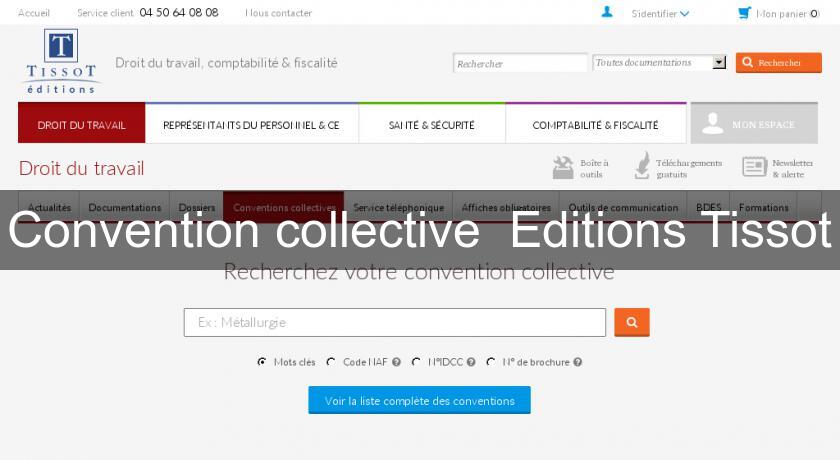This screenshot has height=460, width=840.
Task: Expand the S'identifier login dropdown
Action: pyautogui.click(x=660, y=13)
